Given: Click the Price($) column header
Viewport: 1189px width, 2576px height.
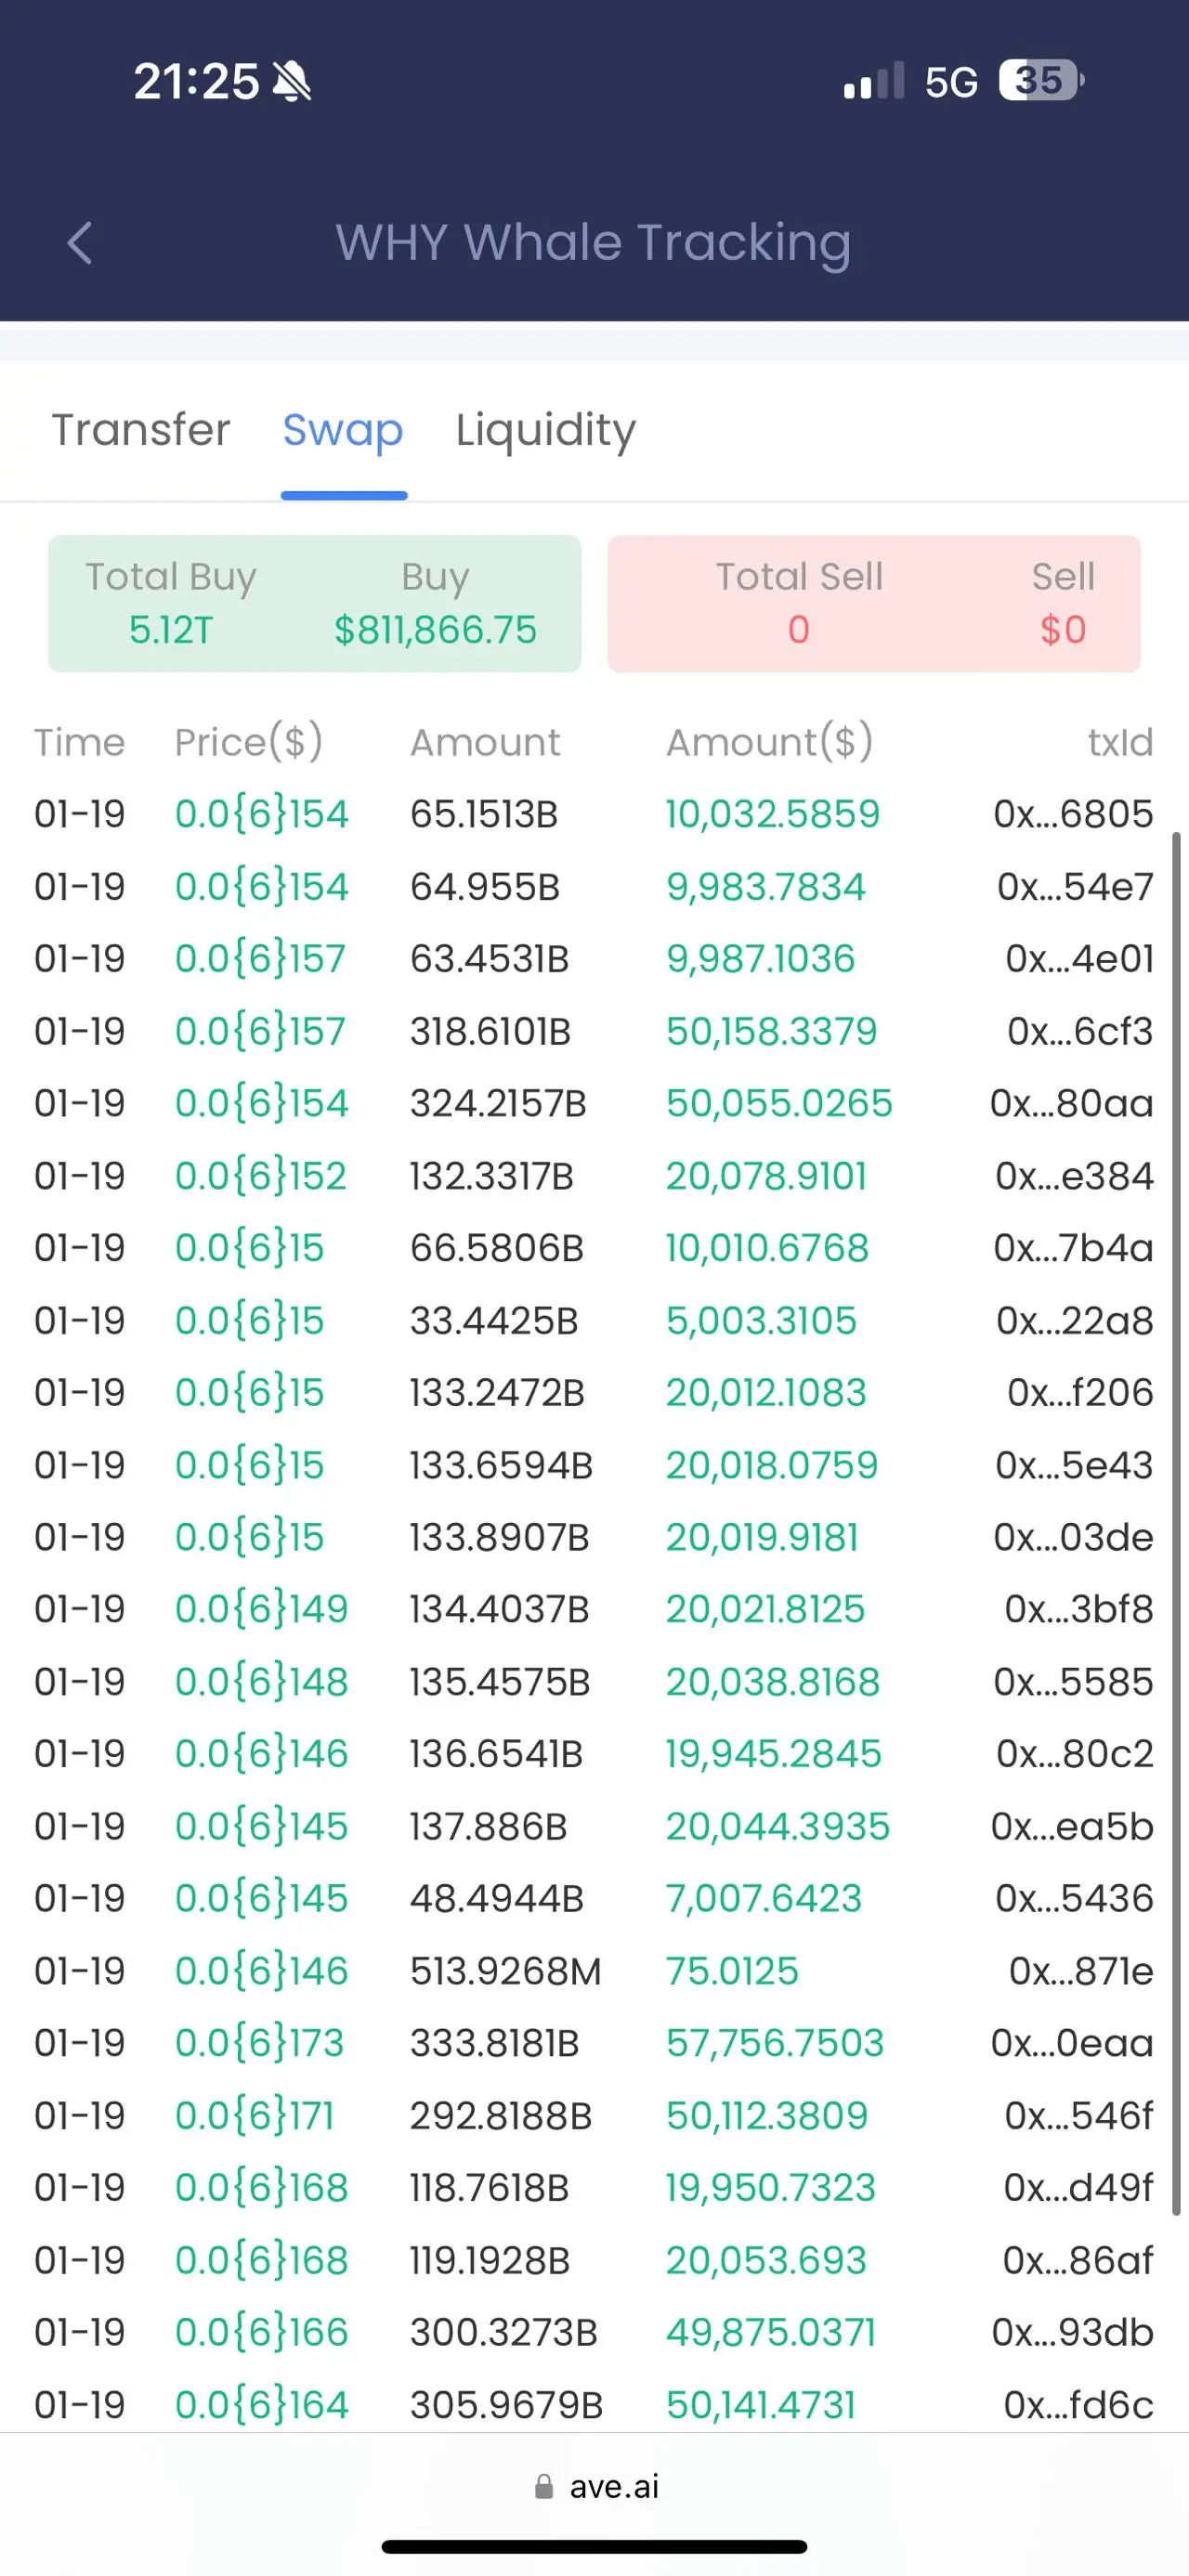Looking at the screenshot, I should tap(248, 743).
